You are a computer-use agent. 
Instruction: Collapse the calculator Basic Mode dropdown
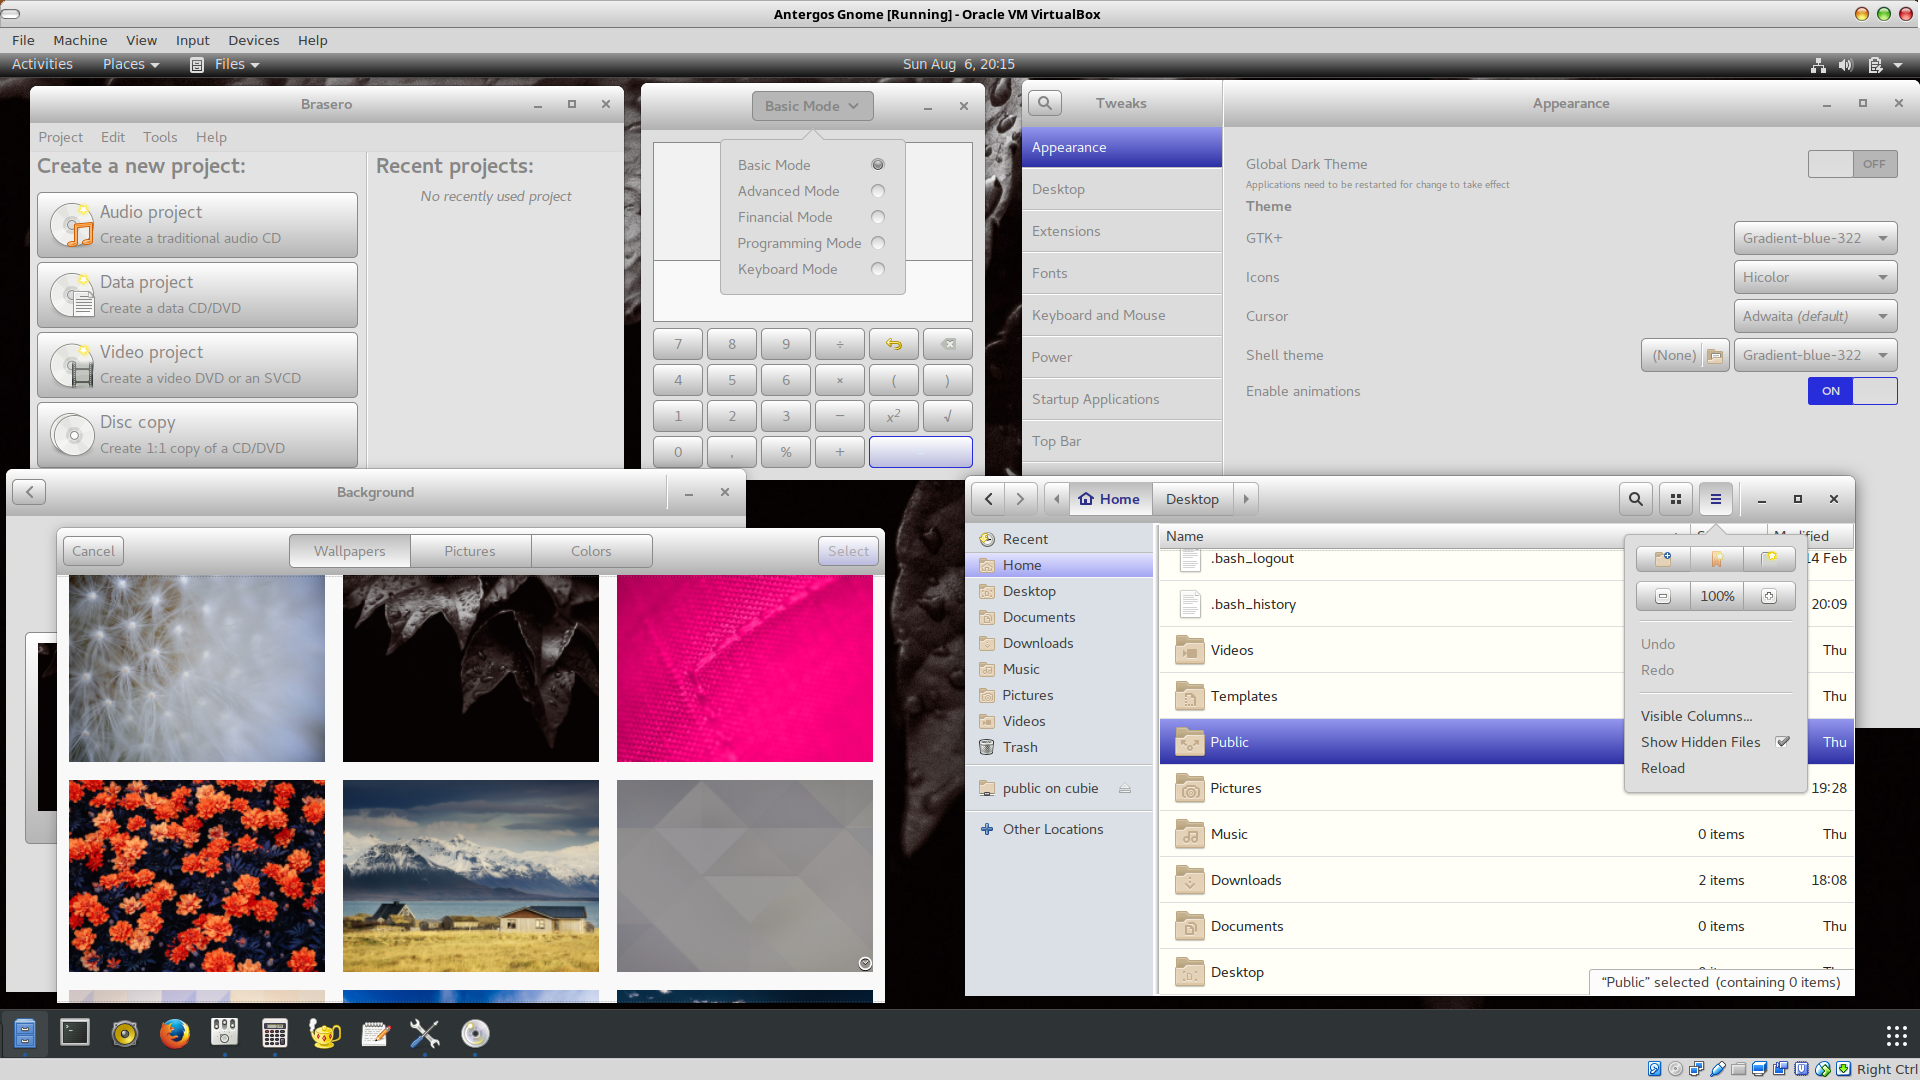(812, 106)
